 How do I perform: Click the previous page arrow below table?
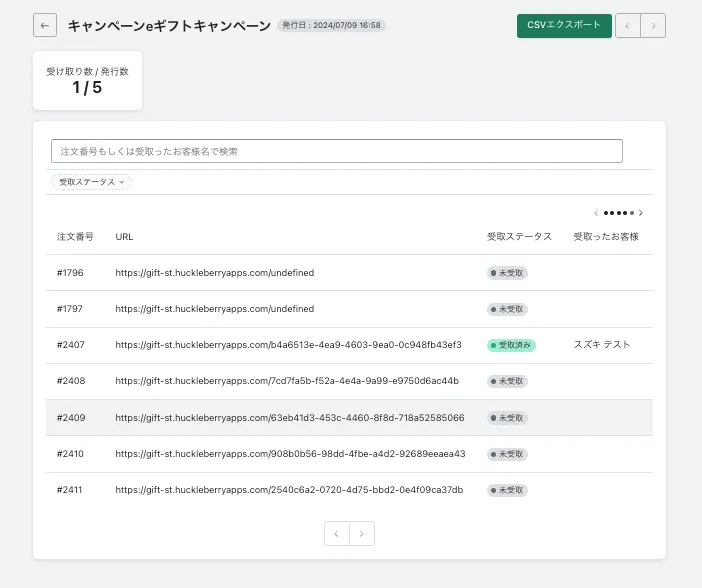pyautogui.click(x=337, y=534)
